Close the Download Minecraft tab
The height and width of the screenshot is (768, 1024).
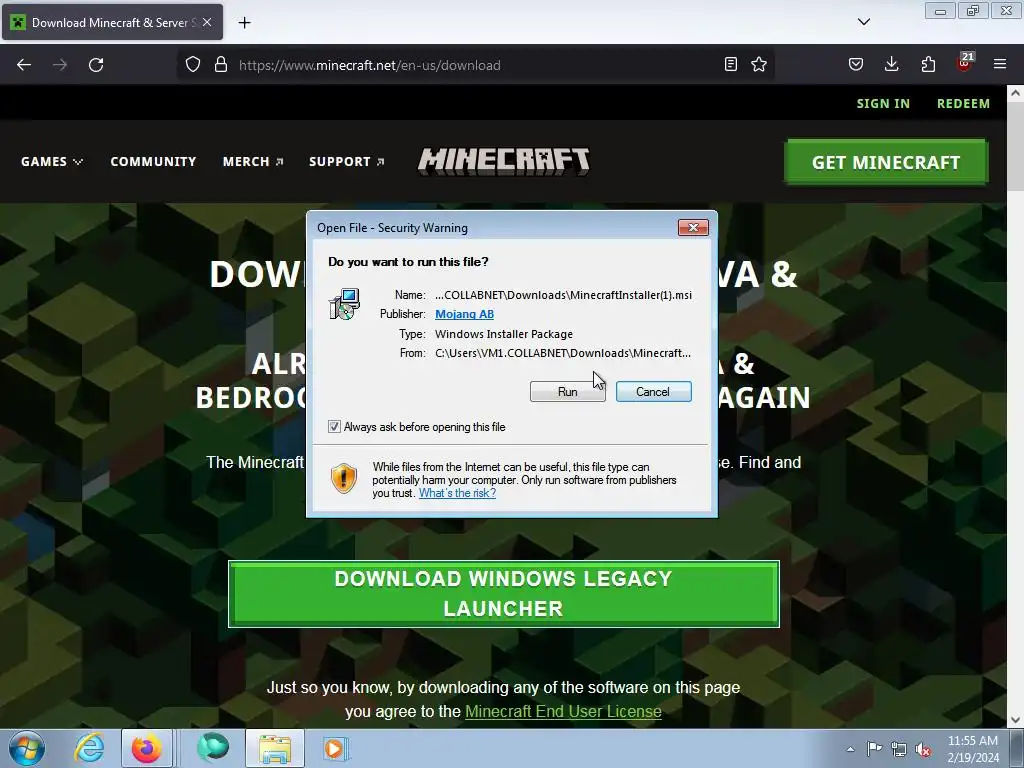click(207, 22)
